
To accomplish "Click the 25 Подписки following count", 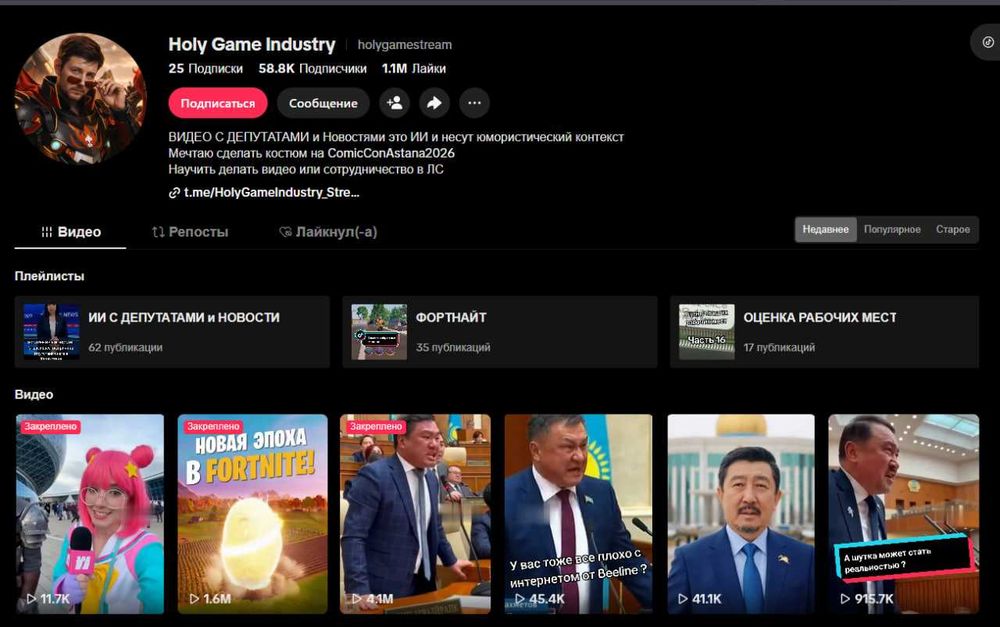I will click(205, 69).
